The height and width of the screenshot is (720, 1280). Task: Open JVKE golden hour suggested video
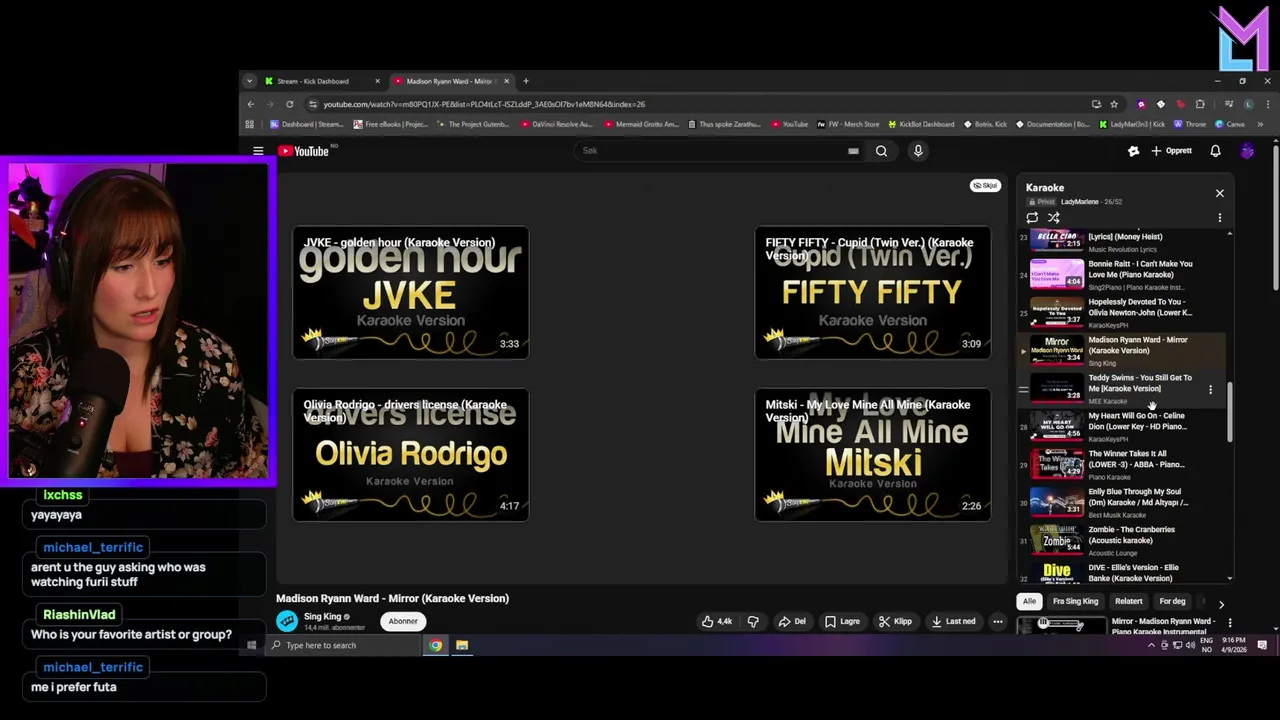(411, 292)
